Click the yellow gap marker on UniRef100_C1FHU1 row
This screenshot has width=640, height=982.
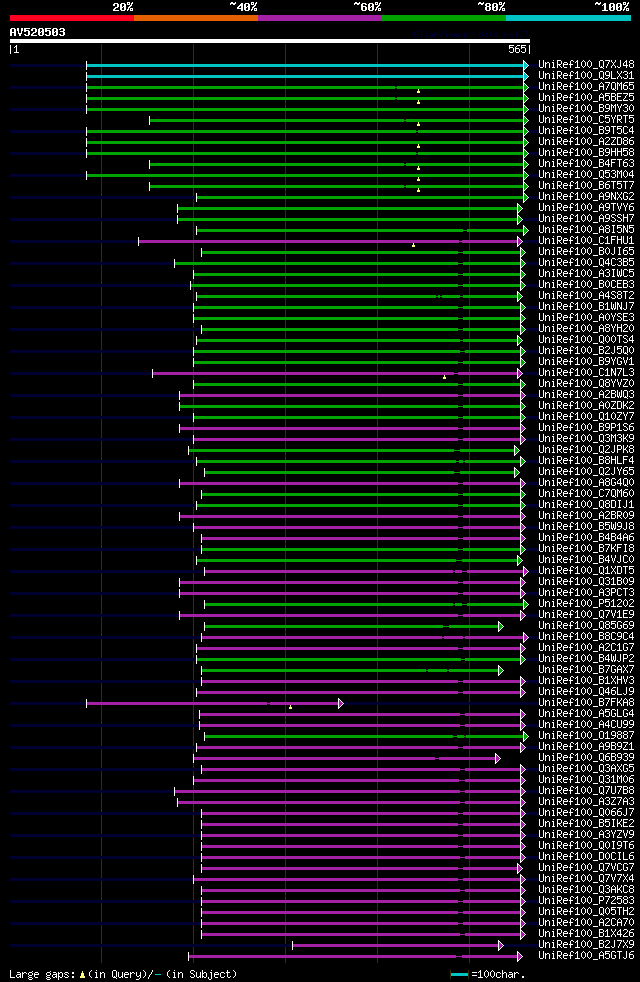point(413,246)
